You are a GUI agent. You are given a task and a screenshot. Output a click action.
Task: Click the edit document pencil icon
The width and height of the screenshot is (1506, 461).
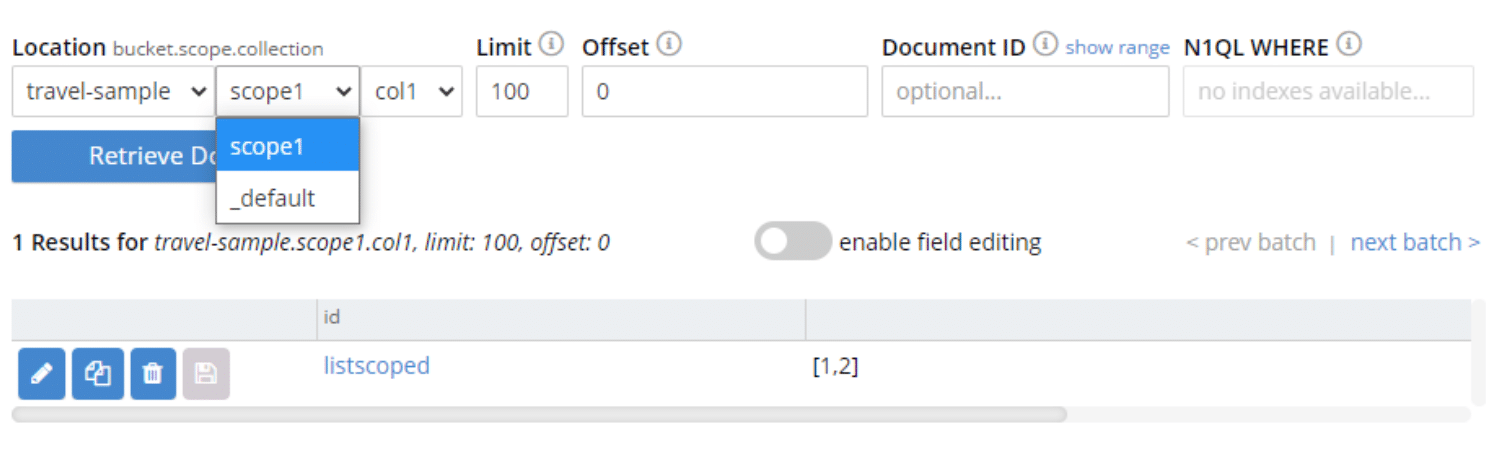41,374
